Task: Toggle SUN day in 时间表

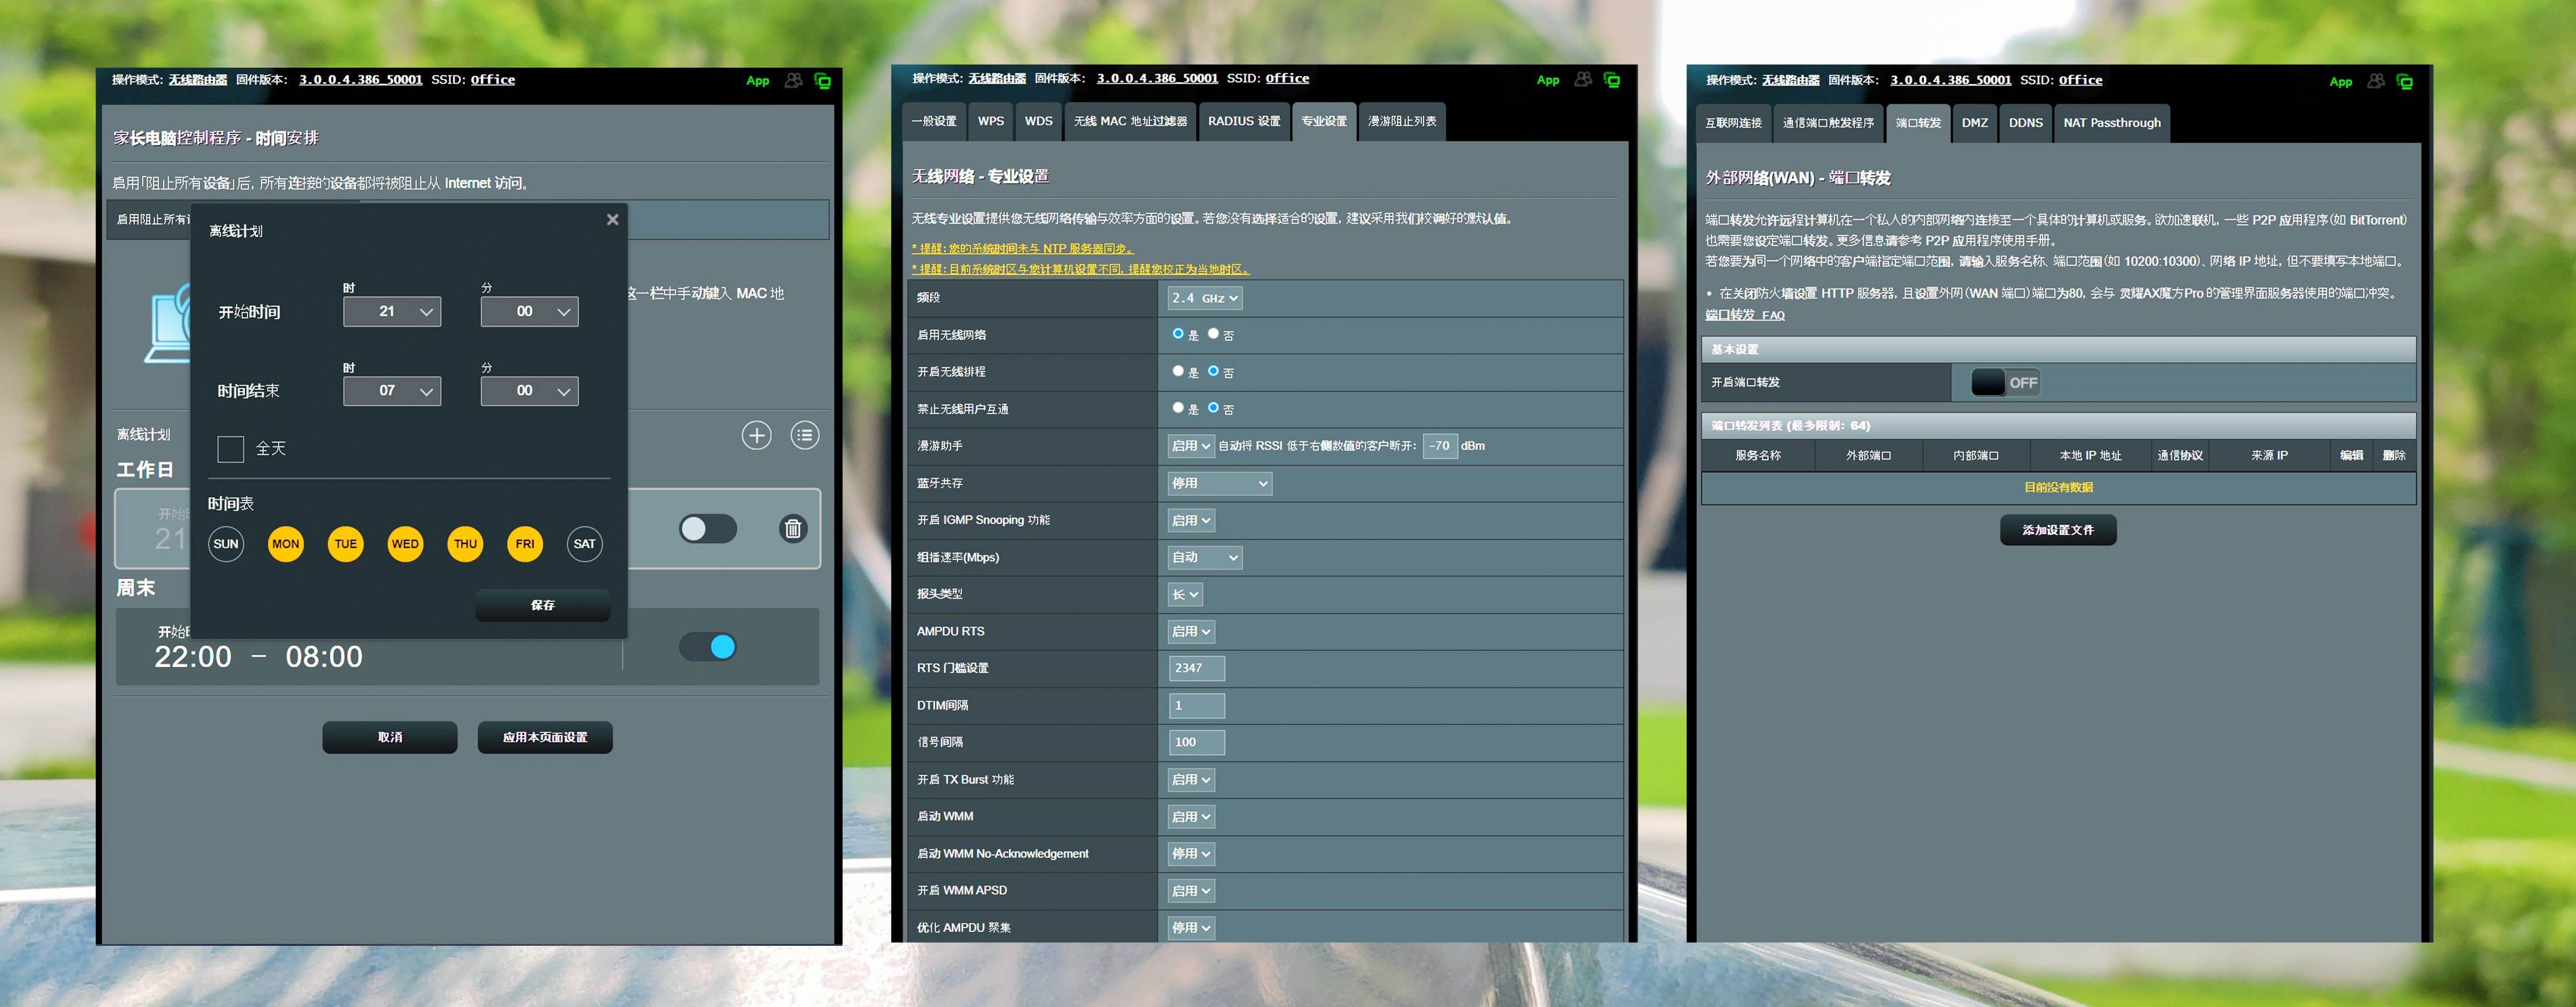Action: point(226,544)
